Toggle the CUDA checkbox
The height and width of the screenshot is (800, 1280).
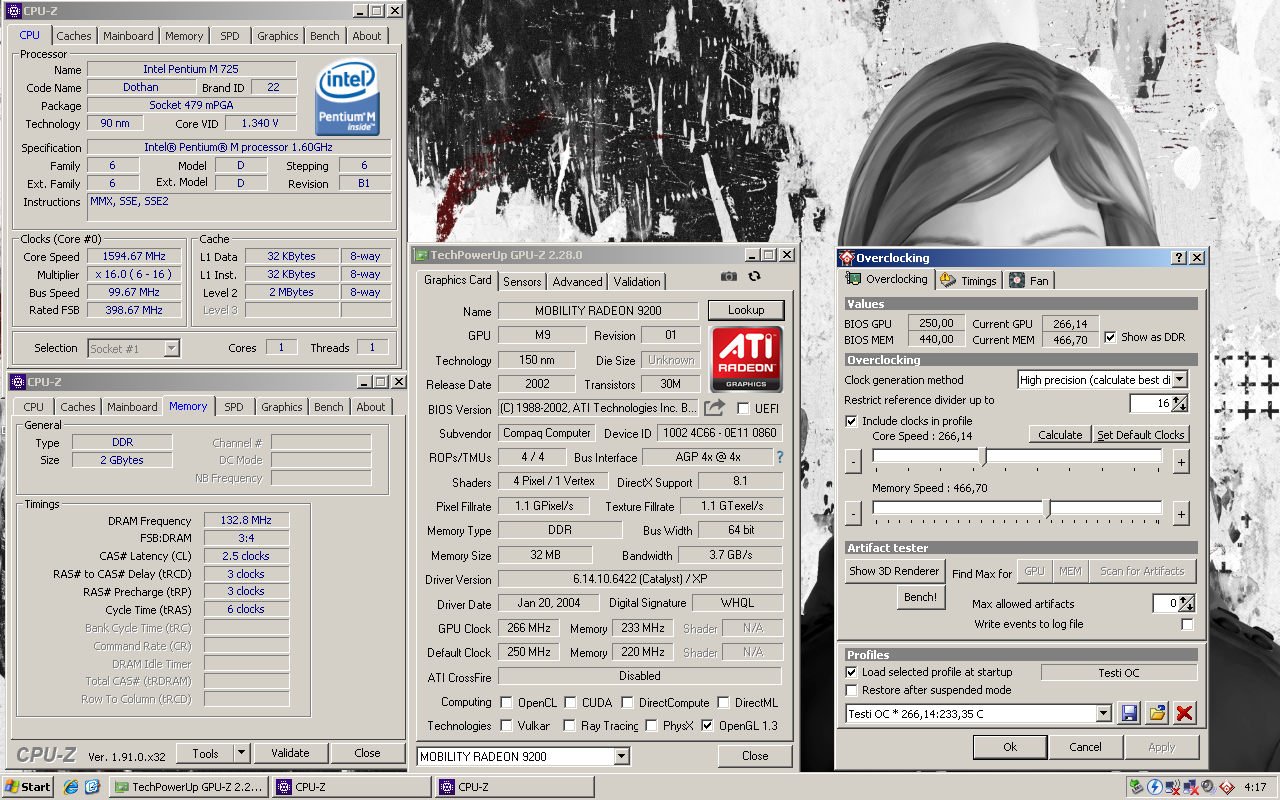pyautogui.click(x=570, y=702)
